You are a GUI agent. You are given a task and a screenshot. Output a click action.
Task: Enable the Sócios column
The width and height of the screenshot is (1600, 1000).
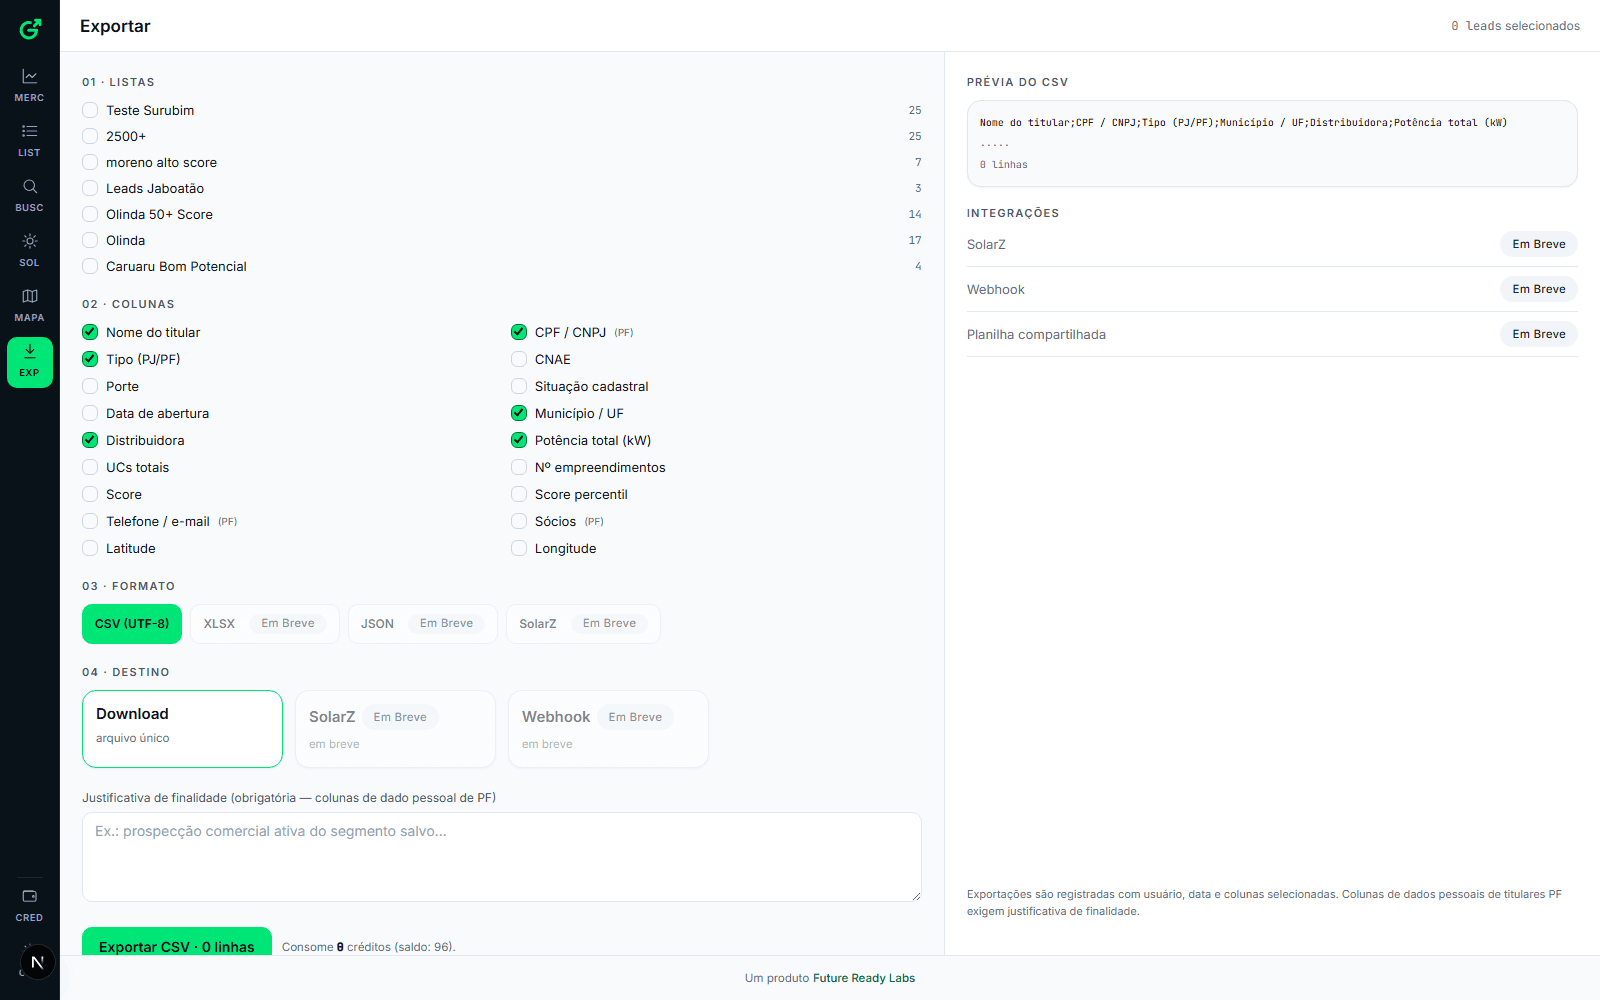point(519,521)
